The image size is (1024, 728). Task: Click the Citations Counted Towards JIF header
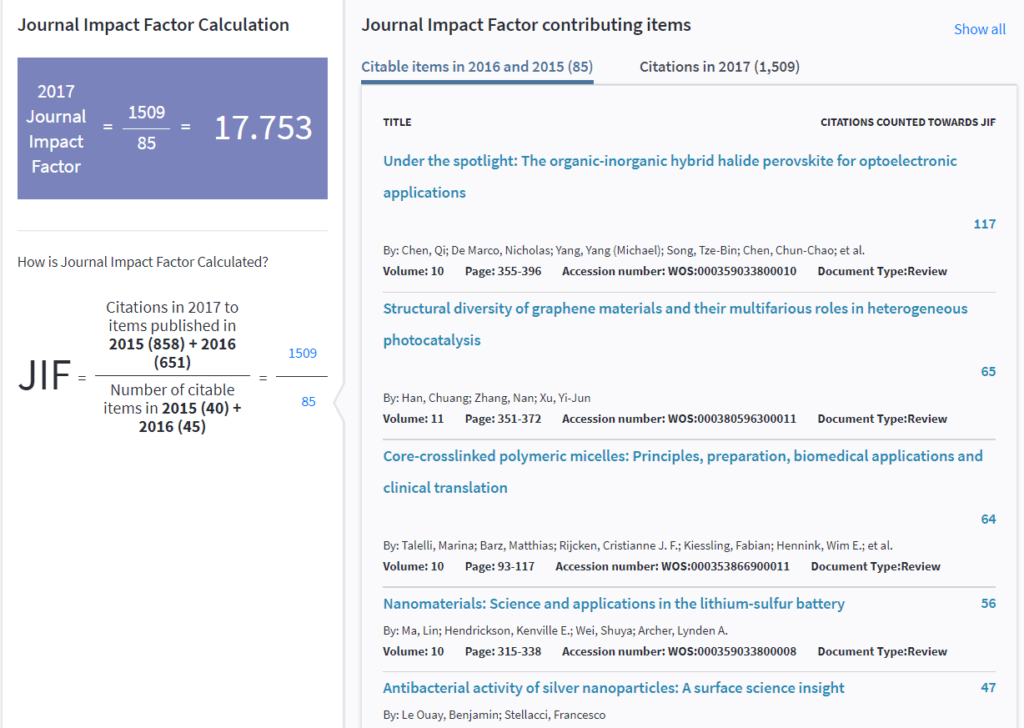click(907, 122)
